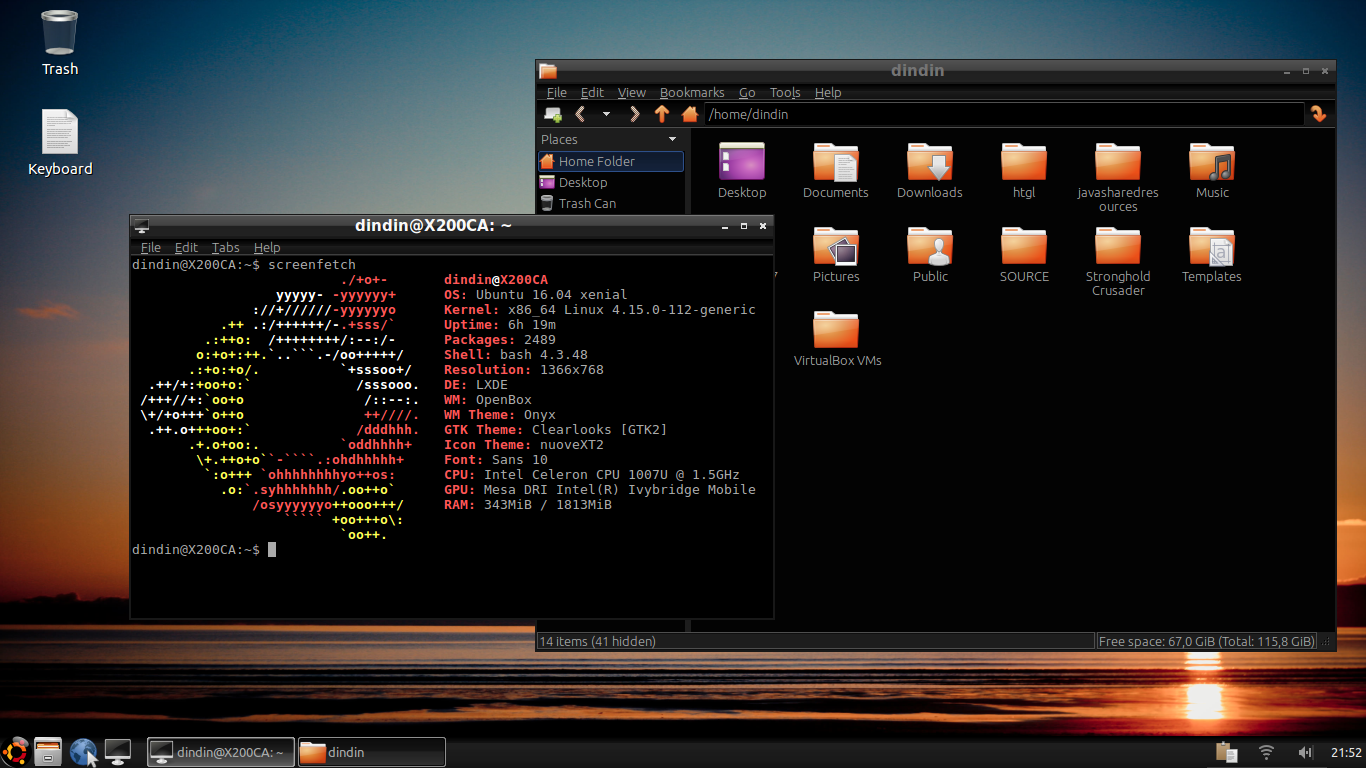This screenshot has height=768, width=1366.
Task: Click the file manager folder icon in title bar
Action: [x=548, y=70]
